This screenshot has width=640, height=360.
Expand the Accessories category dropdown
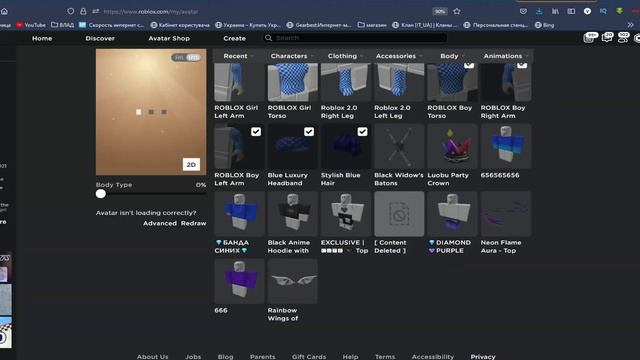(x=399, y=56)
